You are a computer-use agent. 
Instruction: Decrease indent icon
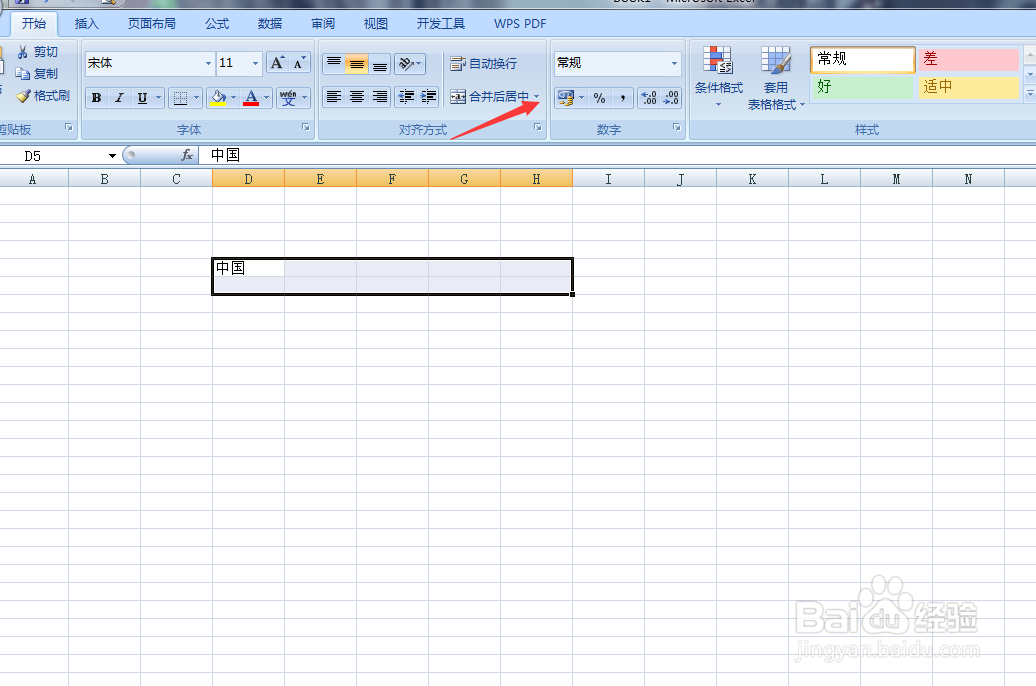[406, 97]
